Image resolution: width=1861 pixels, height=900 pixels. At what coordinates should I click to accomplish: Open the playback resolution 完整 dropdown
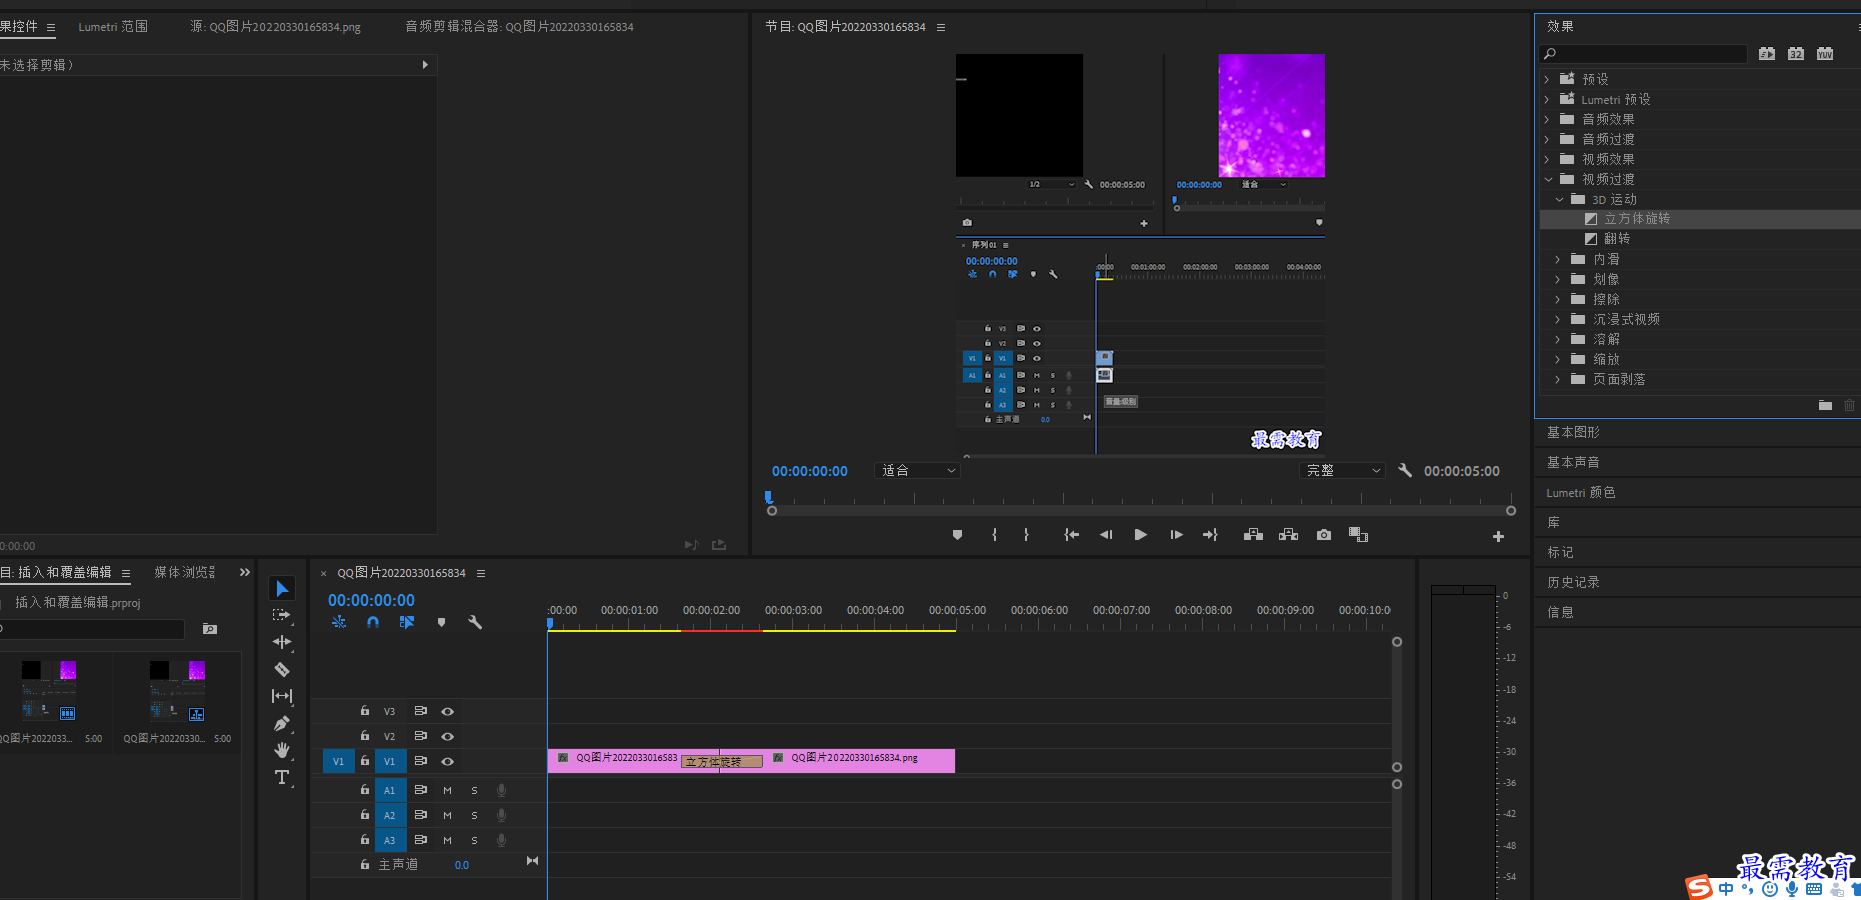[1342, 470]
